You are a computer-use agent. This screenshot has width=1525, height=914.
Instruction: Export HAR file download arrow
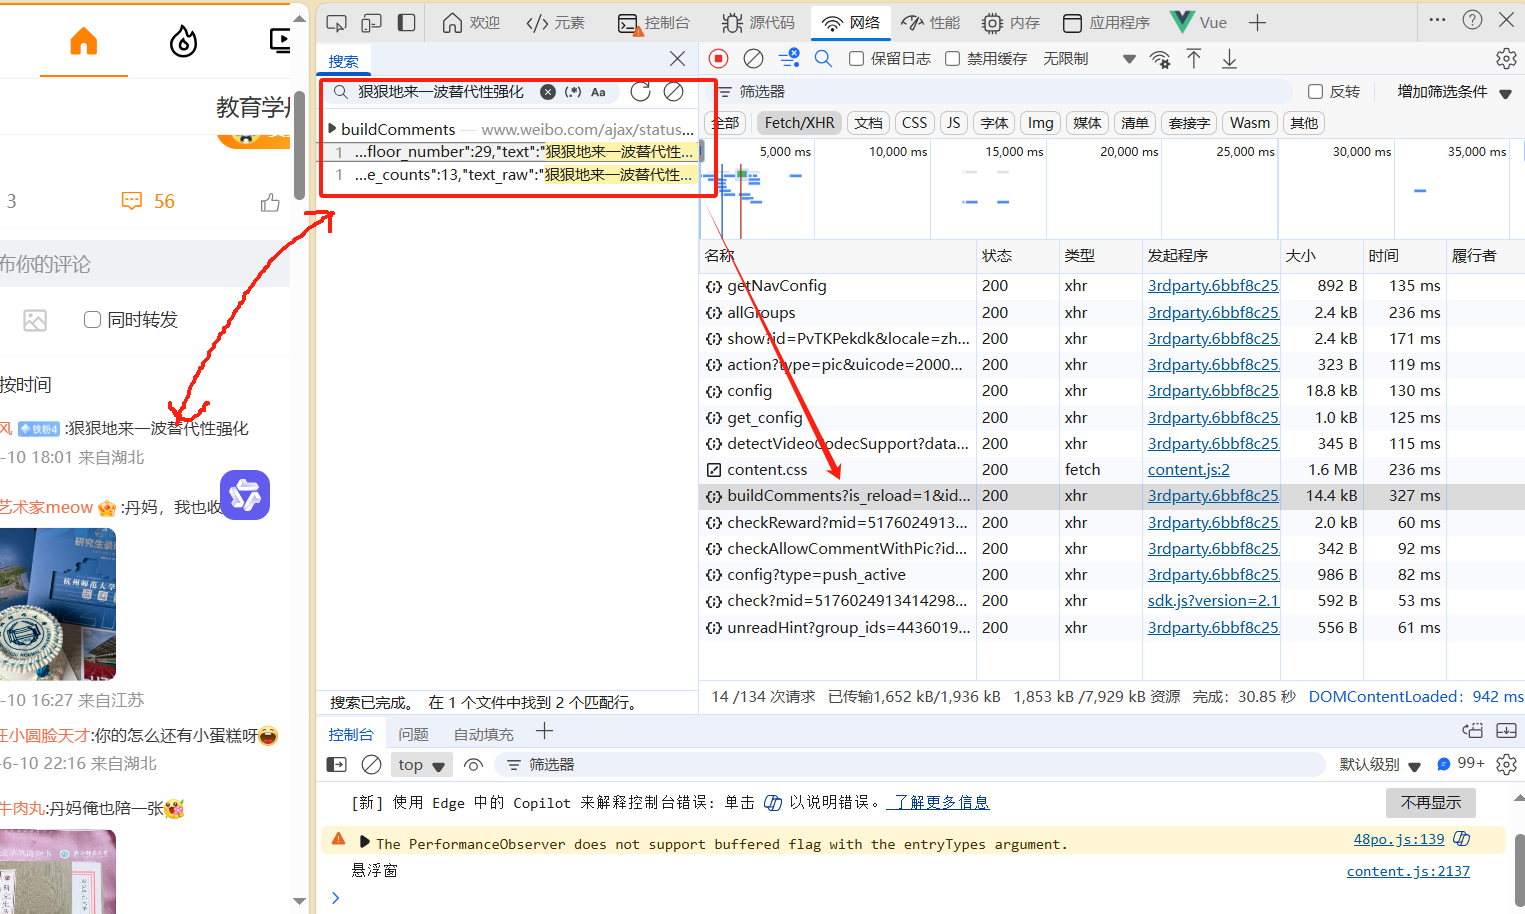(1229, 59)
